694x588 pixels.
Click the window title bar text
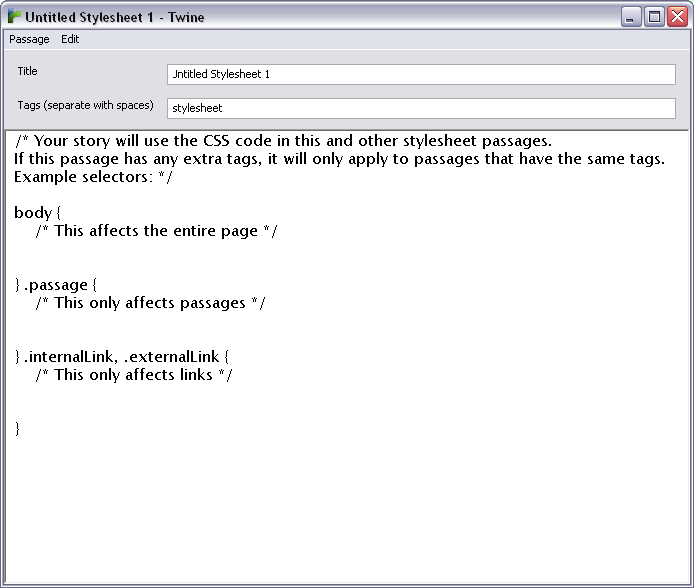[115, 17]
